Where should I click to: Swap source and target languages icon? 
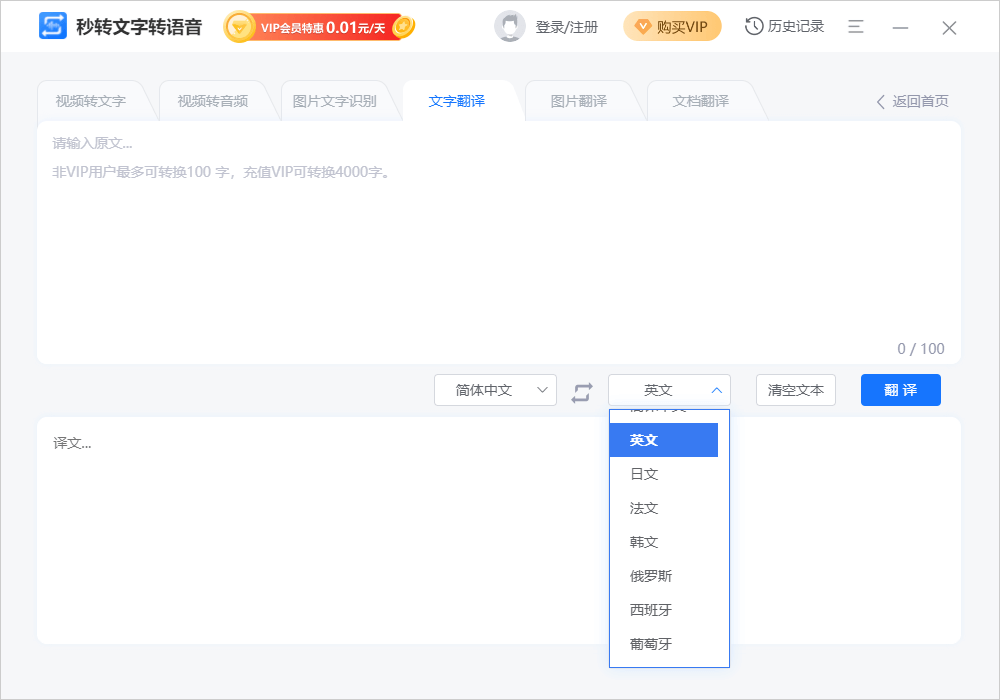click(x=582, y=392)
